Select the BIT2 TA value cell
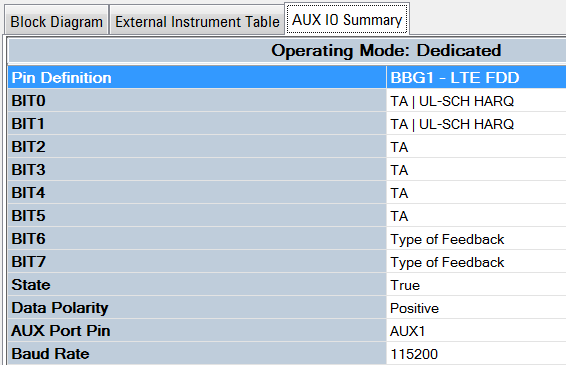This screenshot has width=566, height=365. (x=476, y=147)
